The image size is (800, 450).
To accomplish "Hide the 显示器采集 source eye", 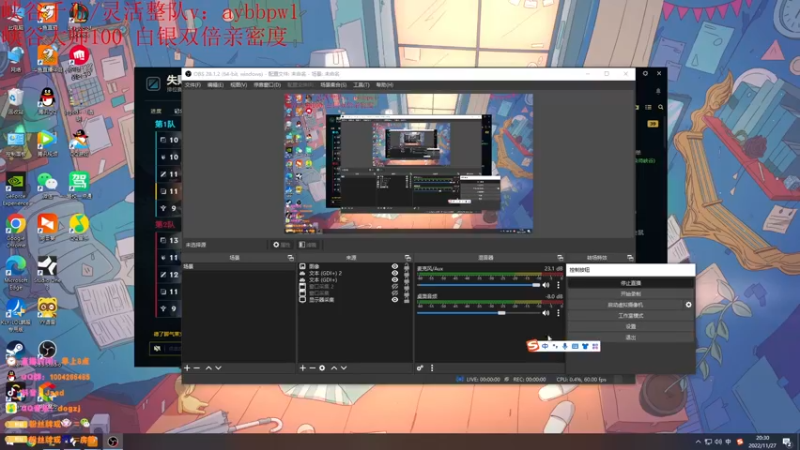I will tap(394, 300).
